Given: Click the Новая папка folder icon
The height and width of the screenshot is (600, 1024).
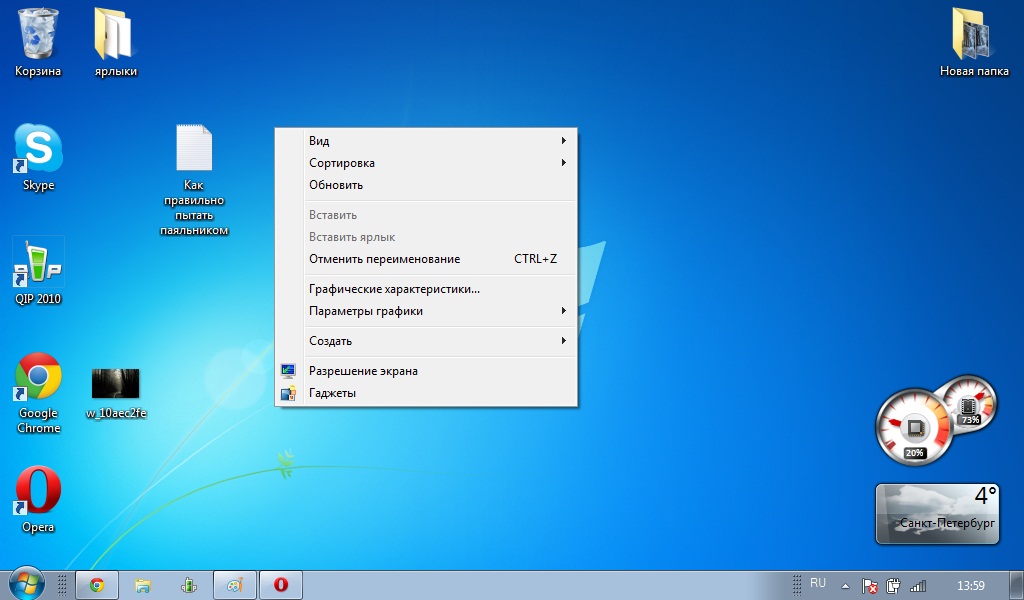Looking at the screenshot, I should [x=973, y=36].
